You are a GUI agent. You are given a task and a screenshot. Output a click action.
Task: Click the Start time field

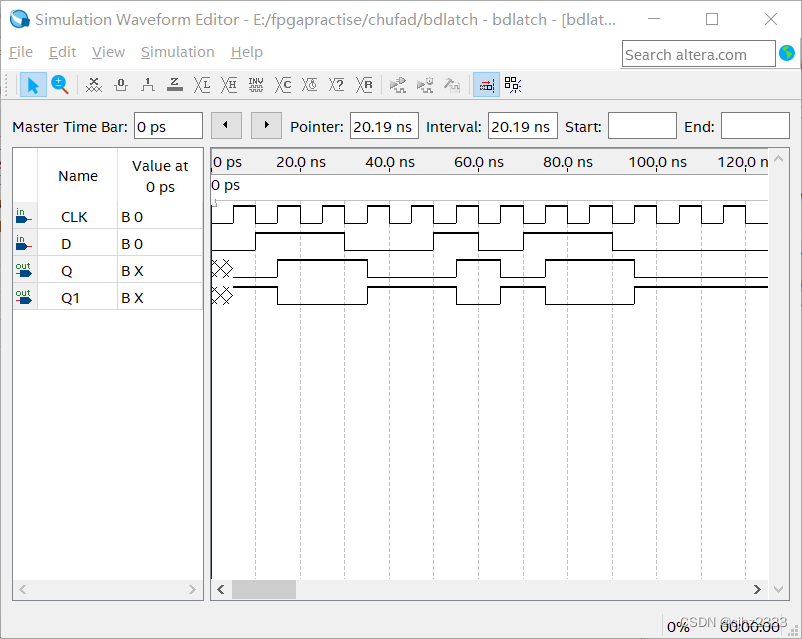coord(642,126)
